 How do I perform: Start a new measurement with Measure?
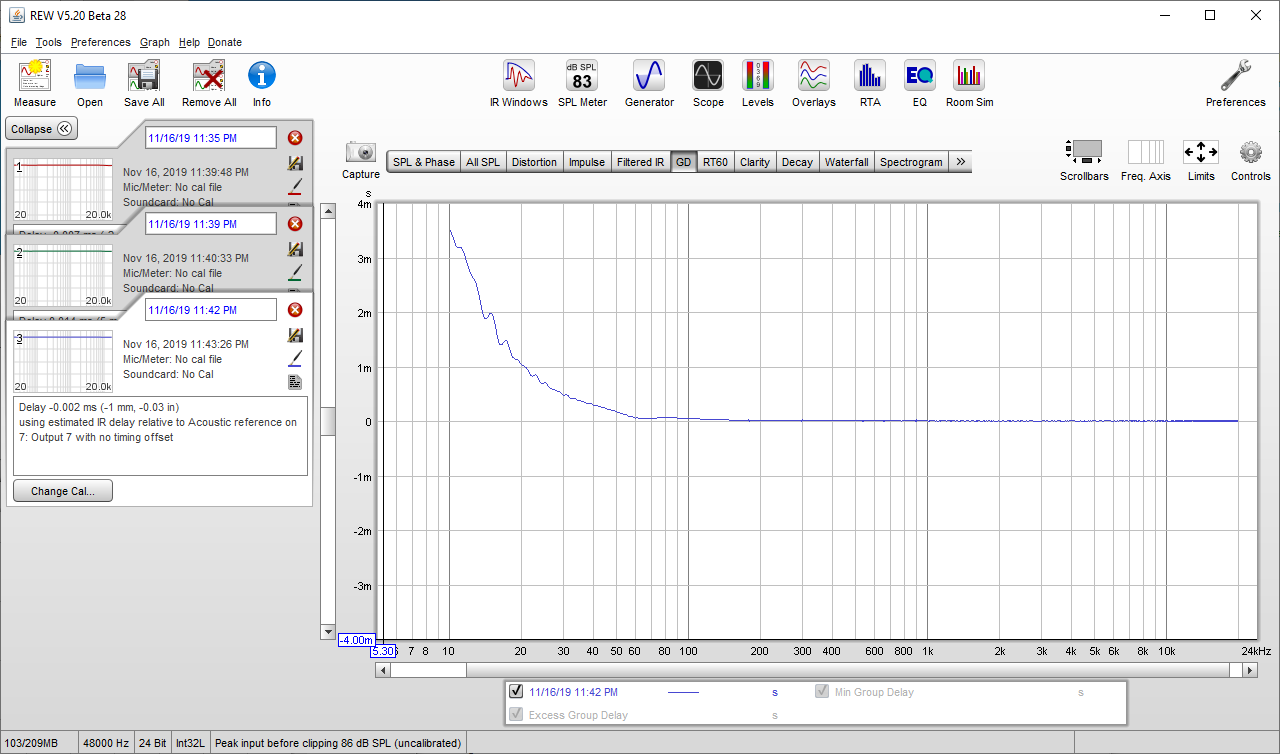coord(35,84)
